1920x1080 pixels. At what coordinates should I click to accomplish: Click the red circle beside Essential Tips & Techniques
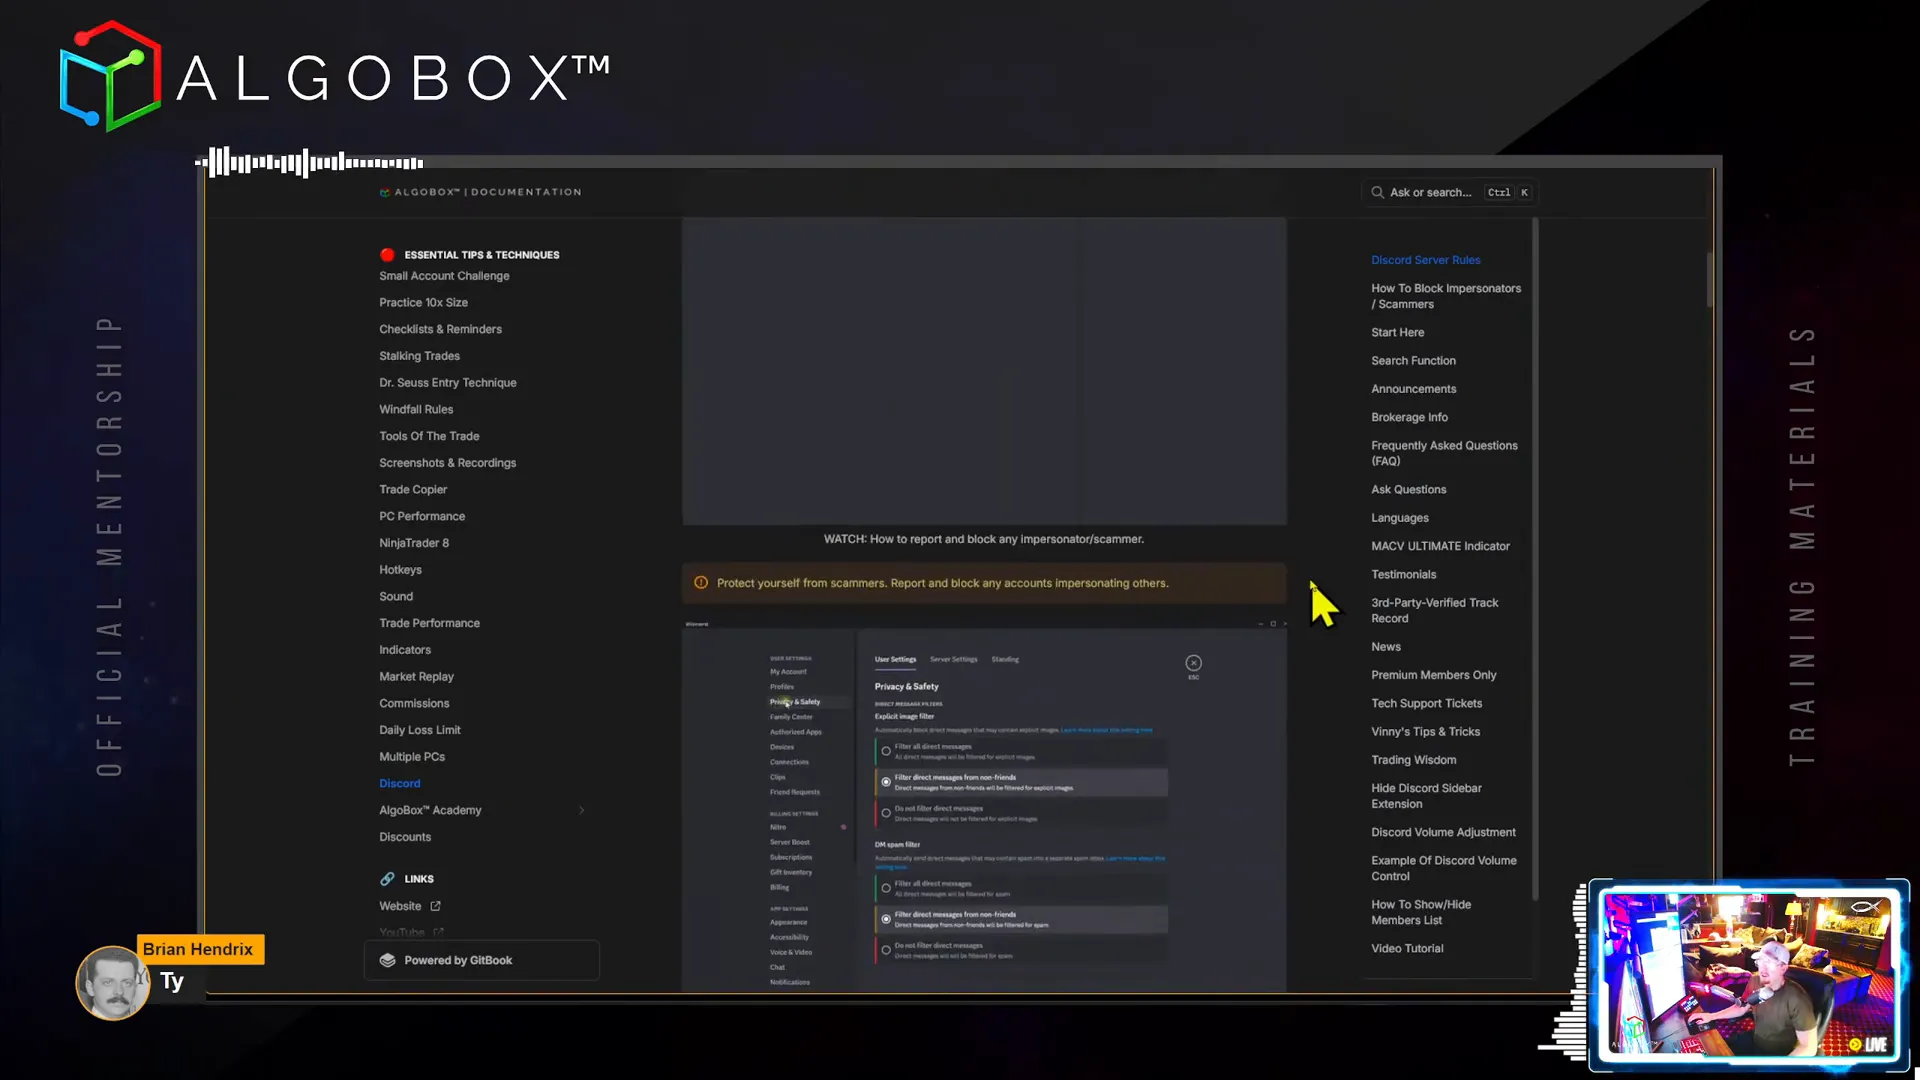(387, 255)
